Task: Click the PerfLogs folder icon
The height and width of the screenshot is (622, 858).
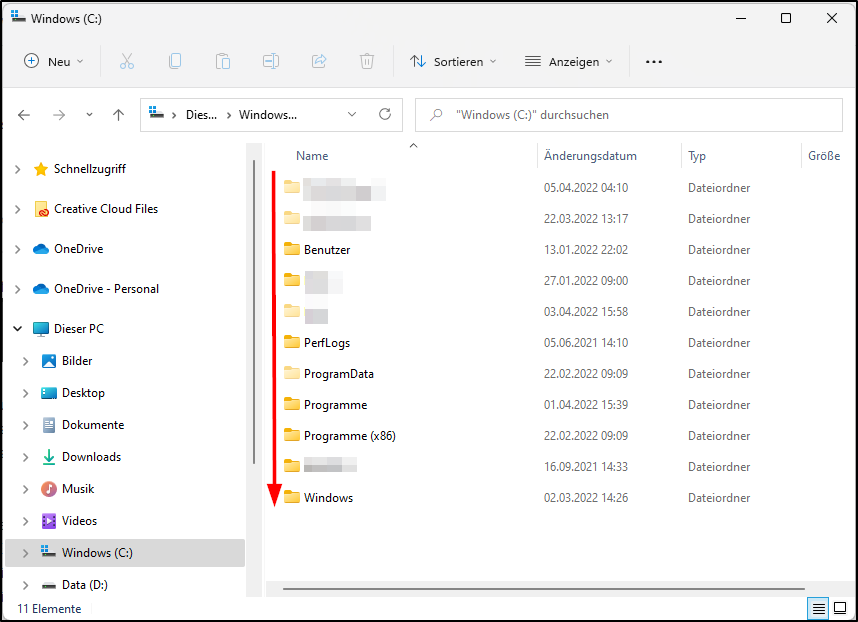Action: 292,342
